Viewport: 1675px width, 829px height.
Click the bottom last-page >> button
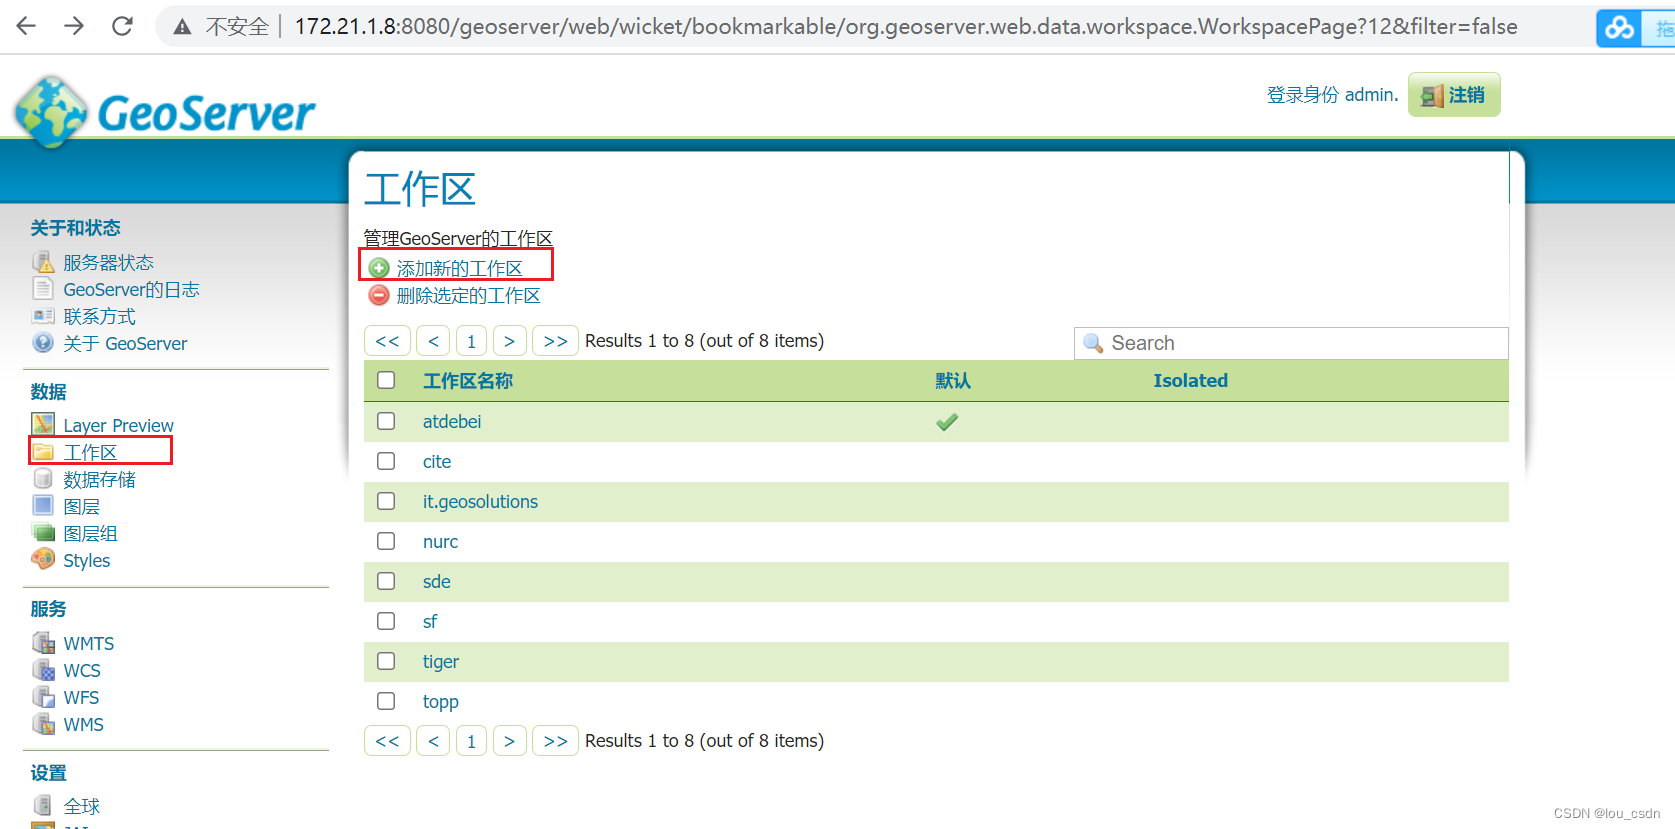(x=555, y=741)
